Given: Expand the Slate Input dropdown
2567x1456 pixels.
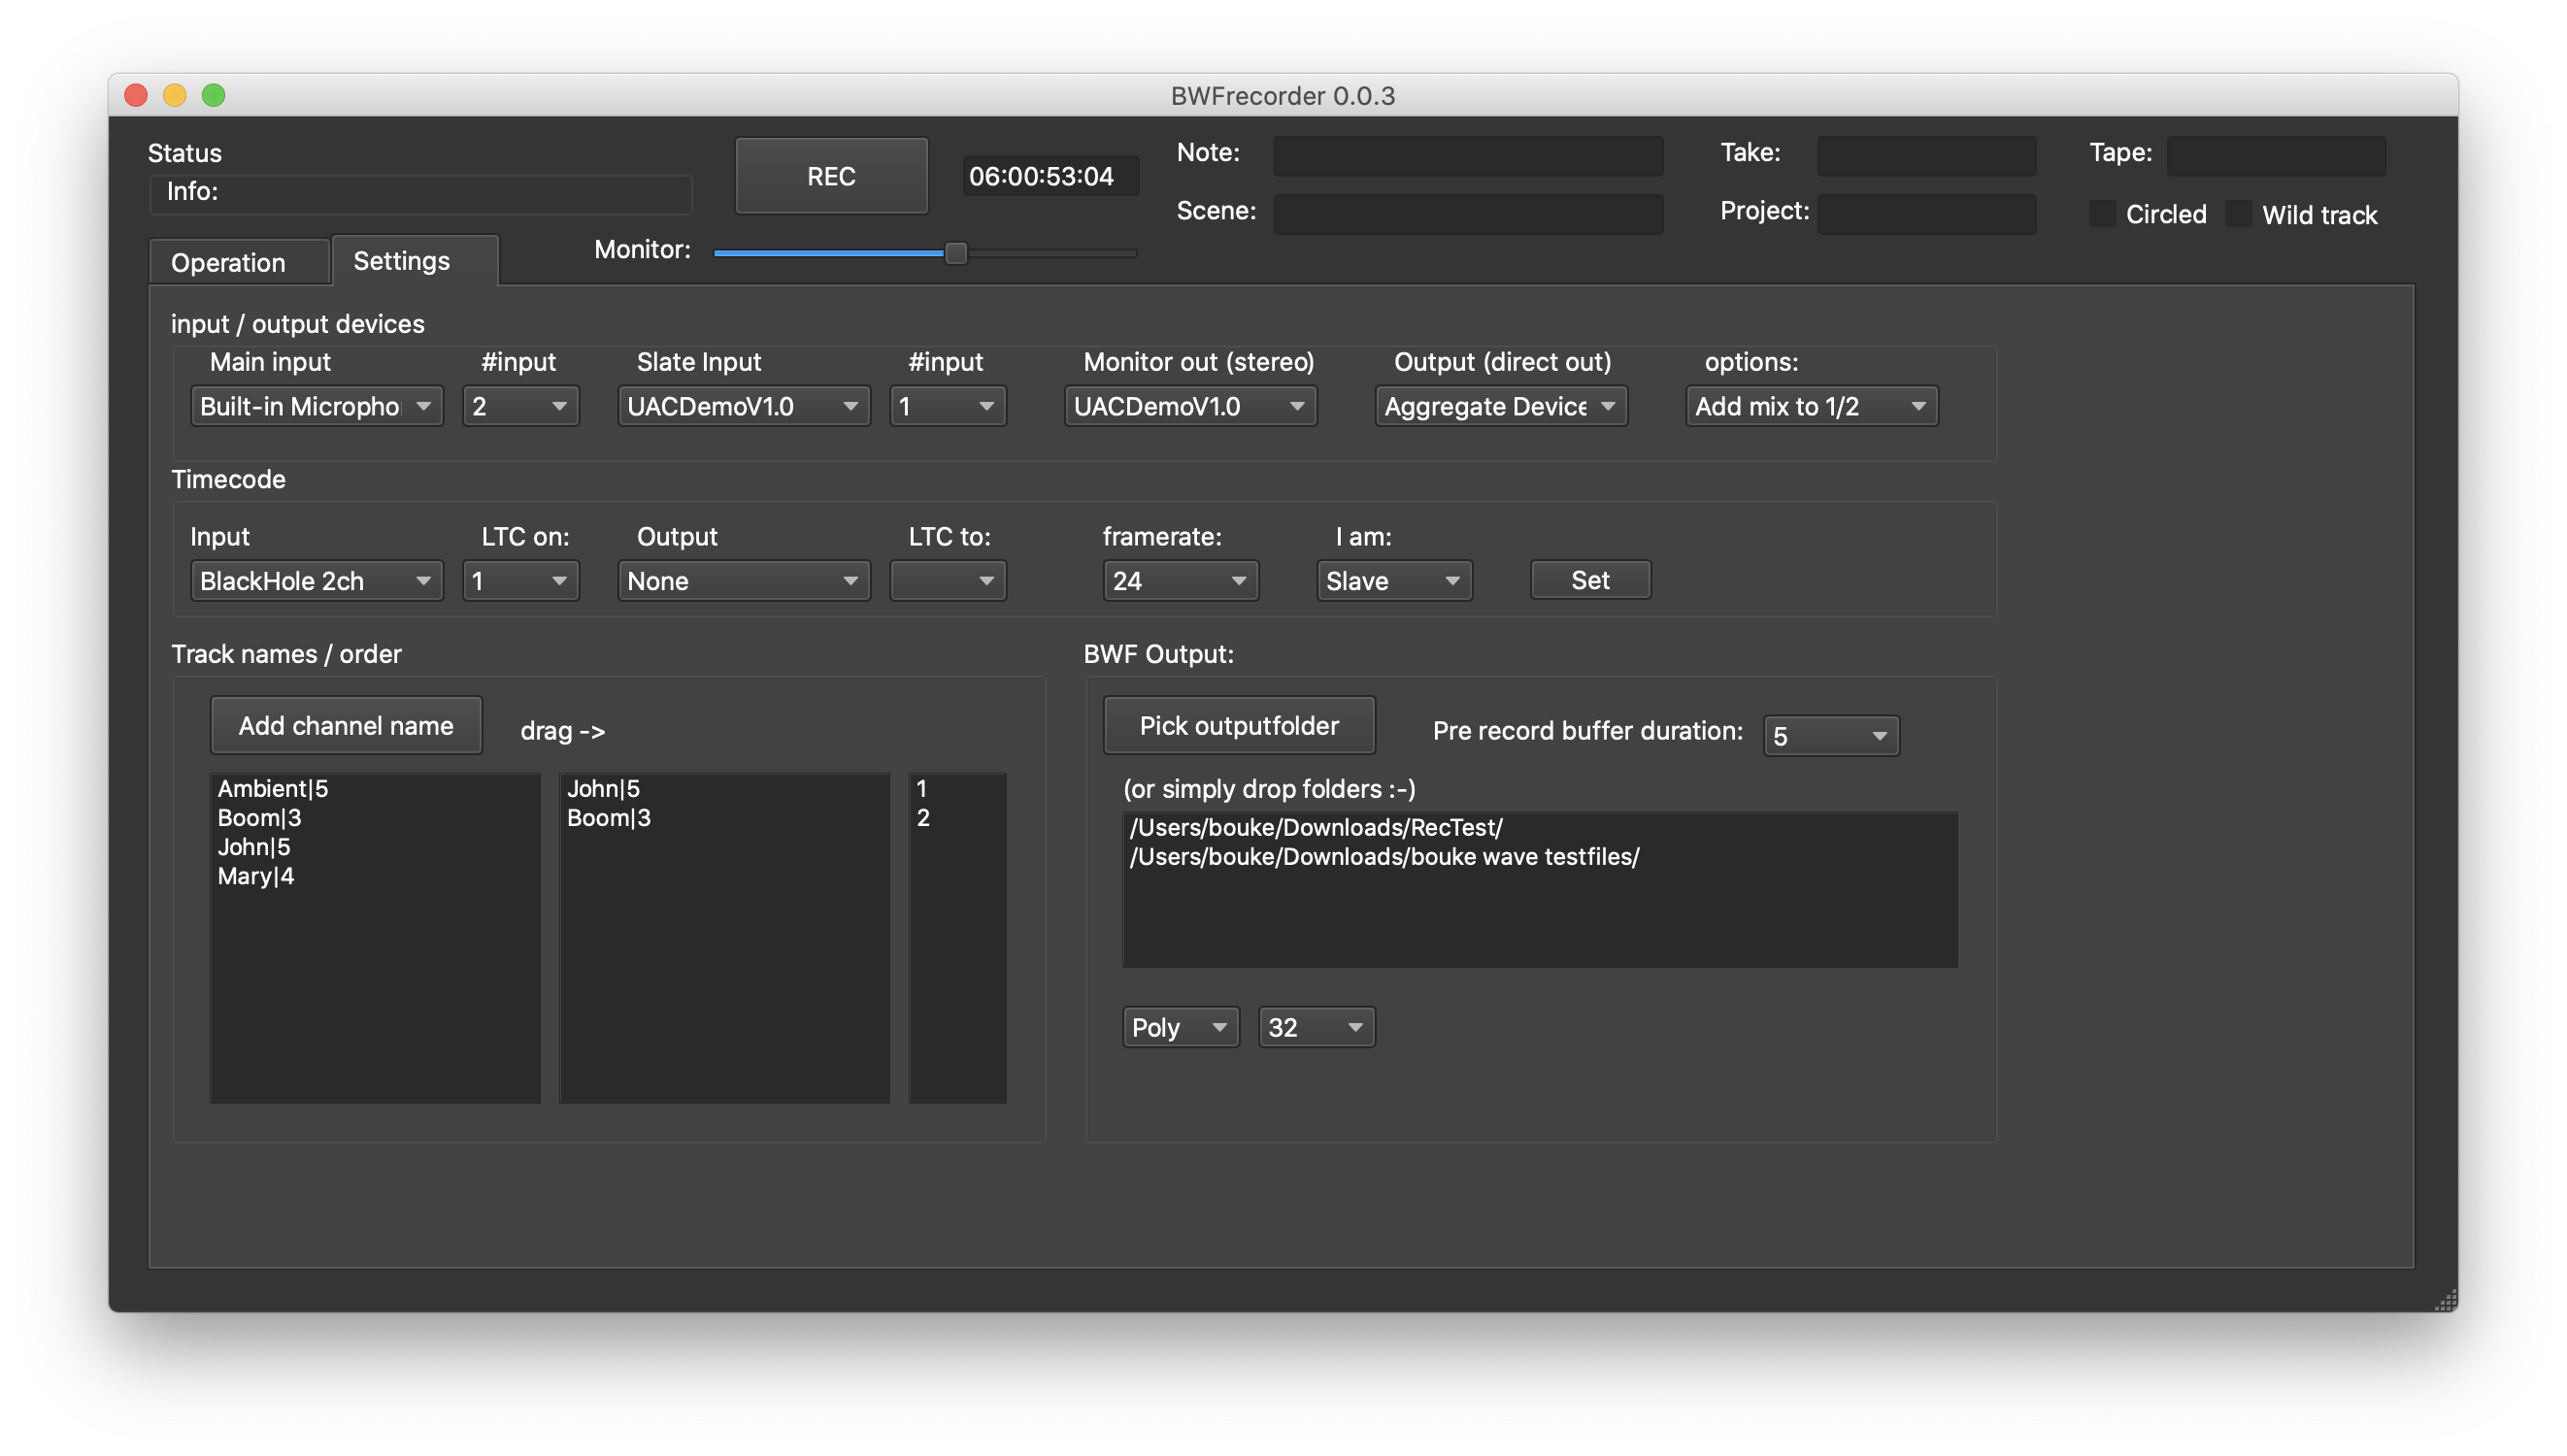Looking at the screenshot, I should 743,406.
